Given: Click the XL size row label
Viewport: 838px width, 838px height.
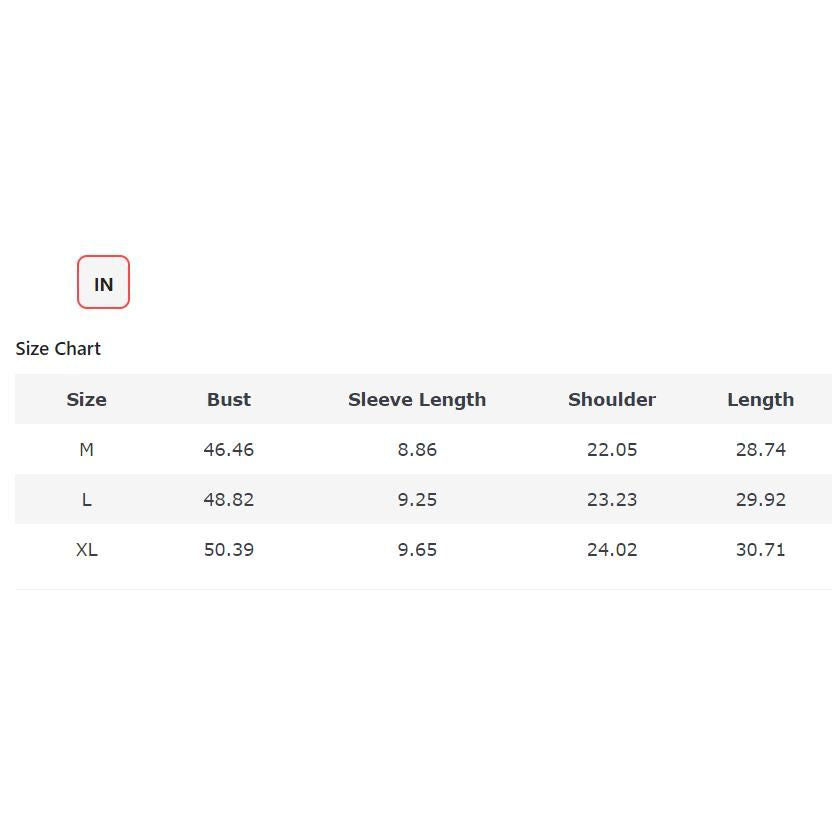Looking at the screenshot, I should click(87, 549).
